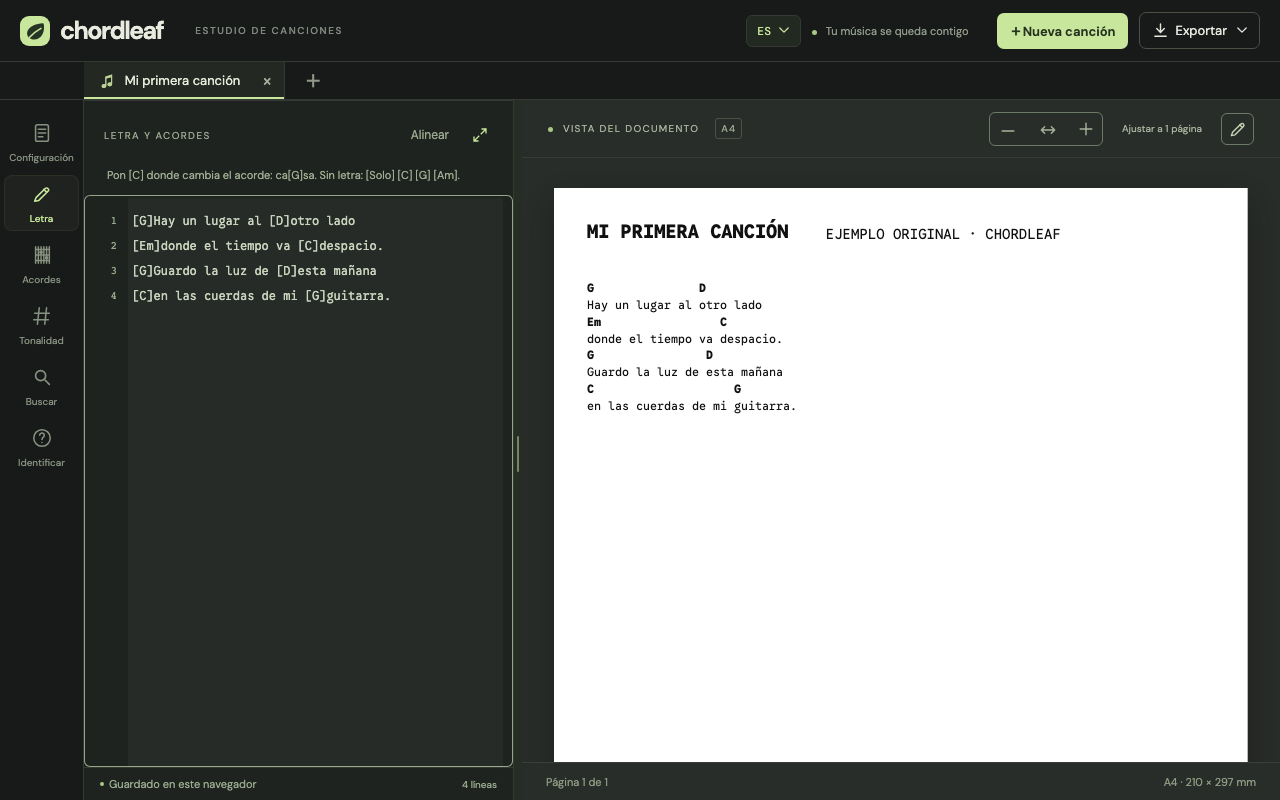Viewport: 1280px width, 800px height.
Task: Click editor line "[G]Hay un lugar al [D]otro lado"
Action: coord(243,221)
